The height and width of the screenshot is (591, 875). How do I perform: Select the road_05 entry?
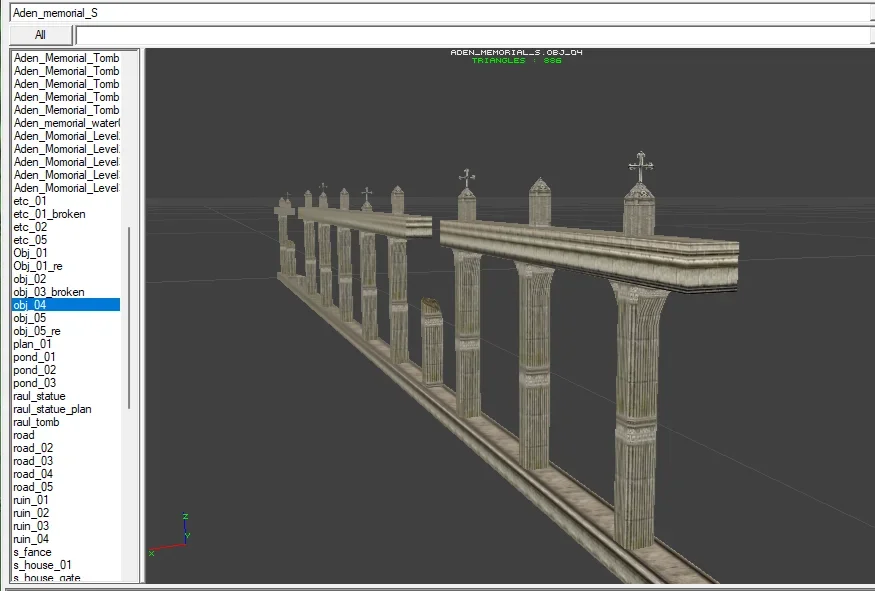(66, 487)
